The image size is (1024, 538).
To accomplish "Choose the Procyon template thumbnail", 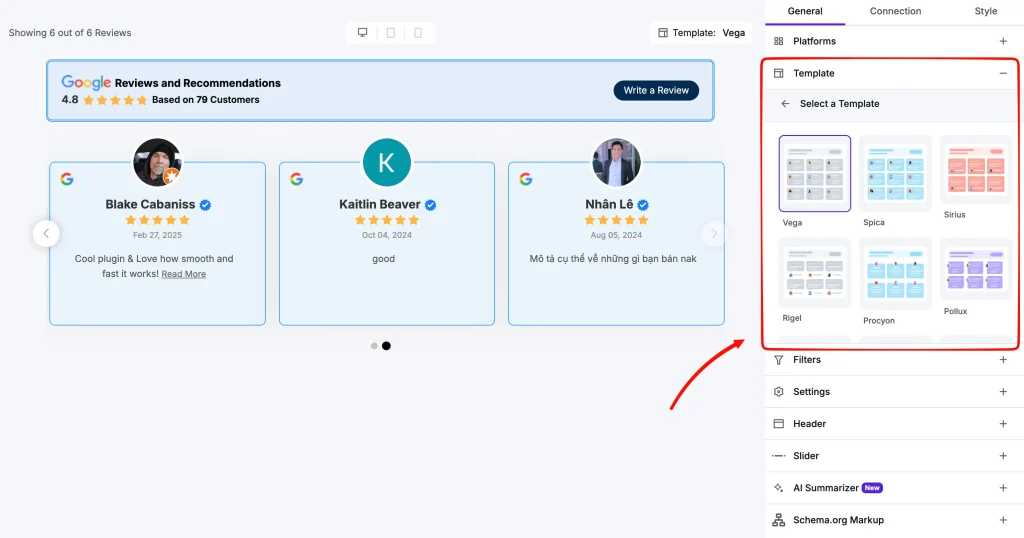I will [895, 274].
